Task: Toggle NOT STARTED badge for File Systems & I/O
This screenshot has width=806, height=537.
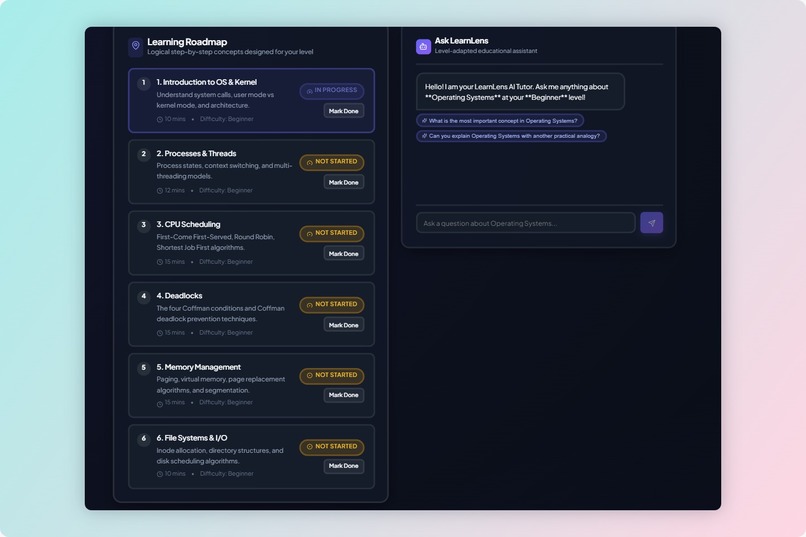Action: pos(332,447)
